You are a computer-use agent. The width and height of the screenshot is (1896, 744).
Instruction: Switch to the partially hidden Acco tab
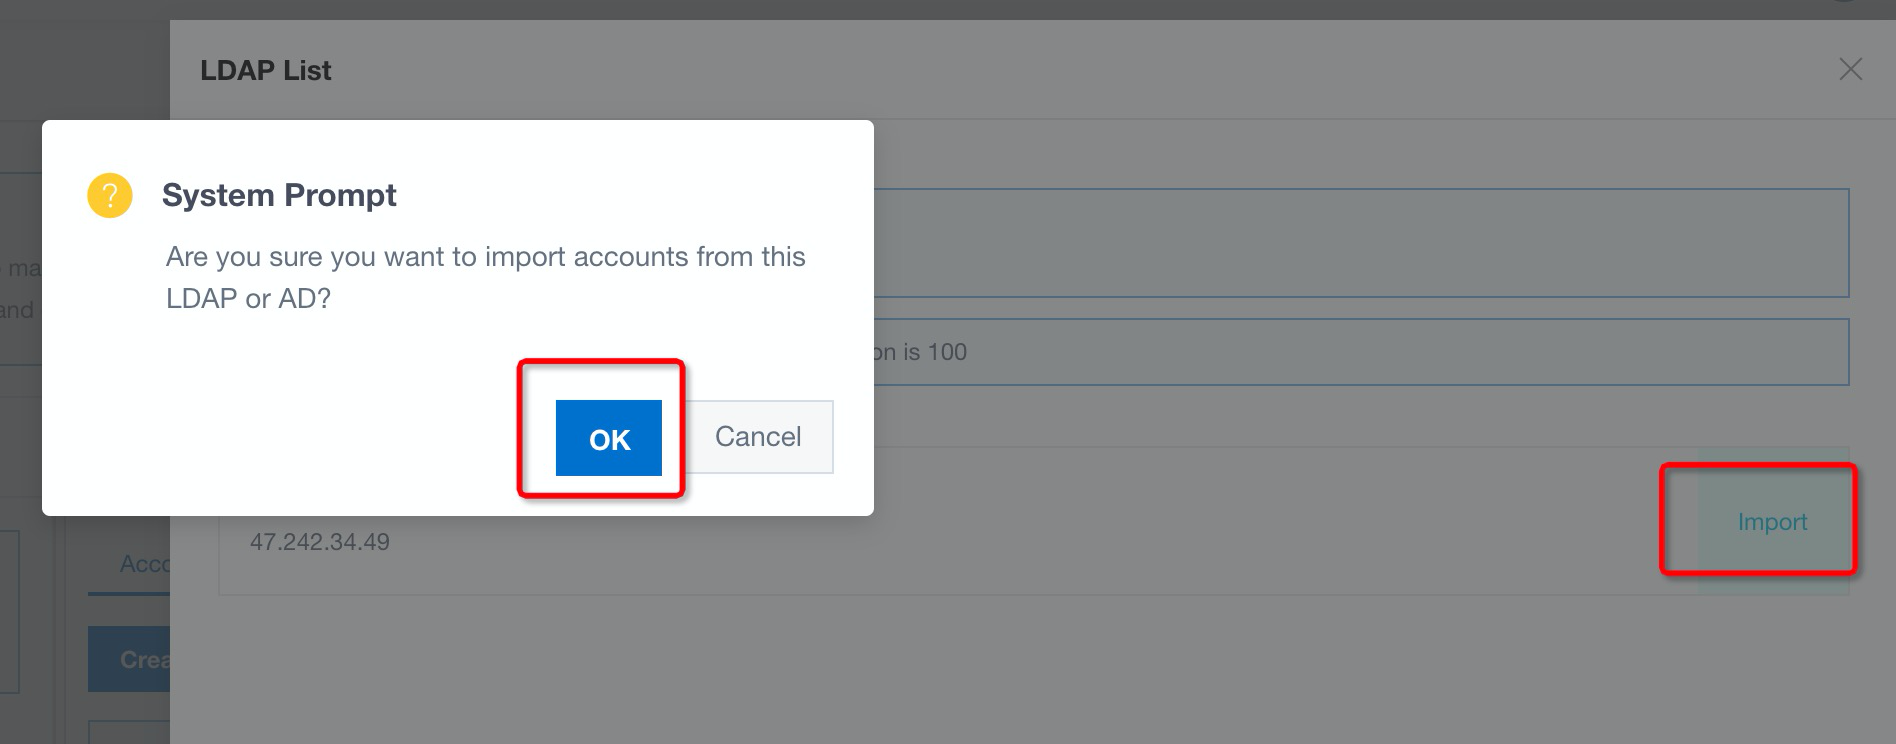[143, 564]
